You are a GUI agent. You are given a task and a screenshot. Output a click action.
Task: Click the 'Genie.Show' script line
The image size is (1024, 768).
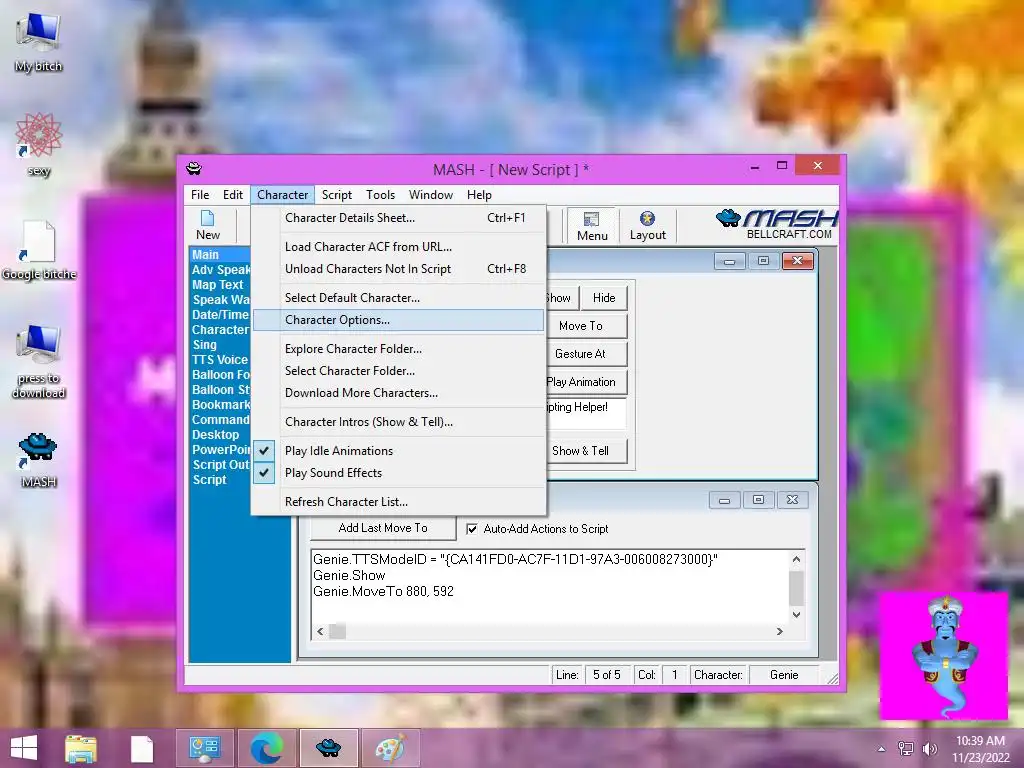click(x=349, y=575)
